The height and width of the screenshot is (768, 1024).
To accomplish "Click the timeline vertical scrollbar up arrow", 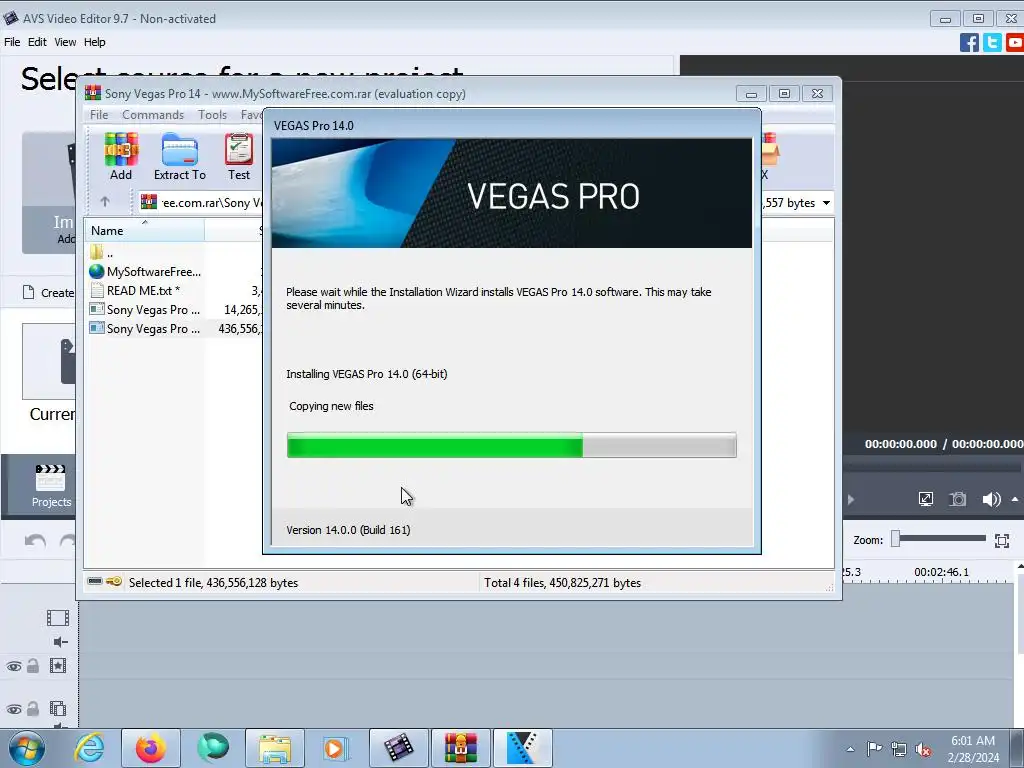I will [x=1019, y=568].
